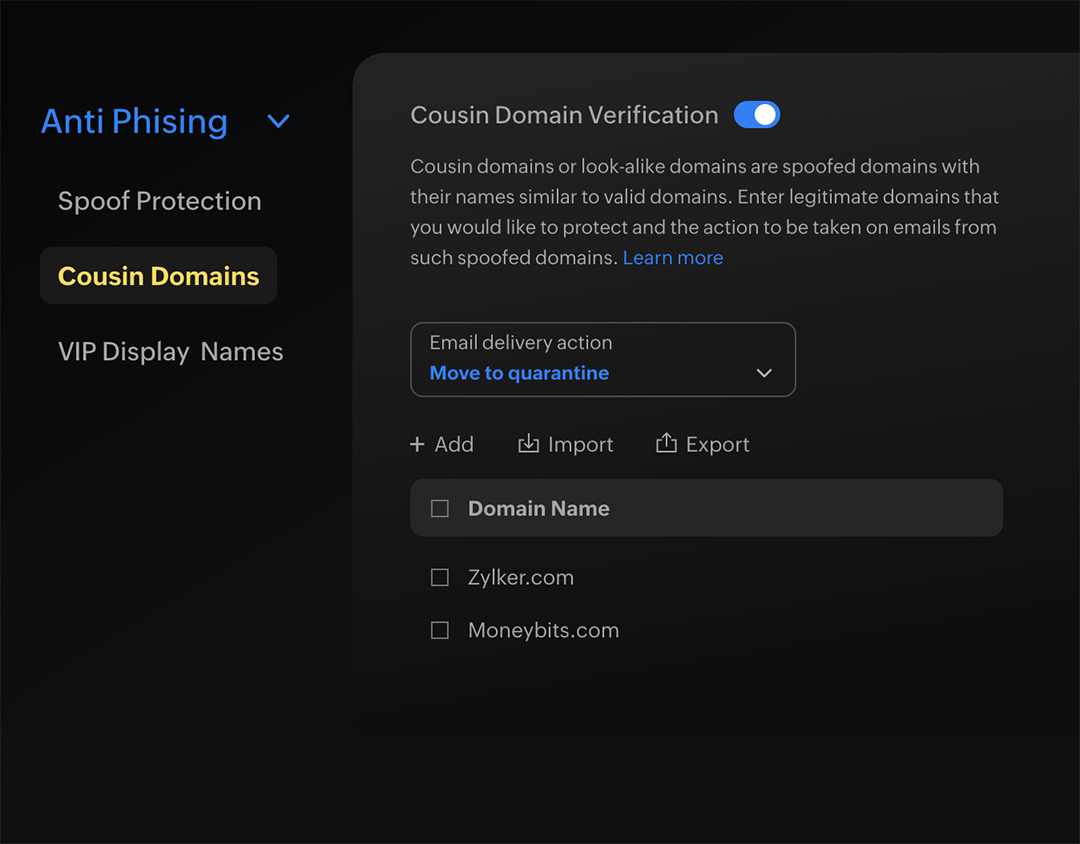
Task: Click the Anti Phising heading text
Action: click(134, 122)
